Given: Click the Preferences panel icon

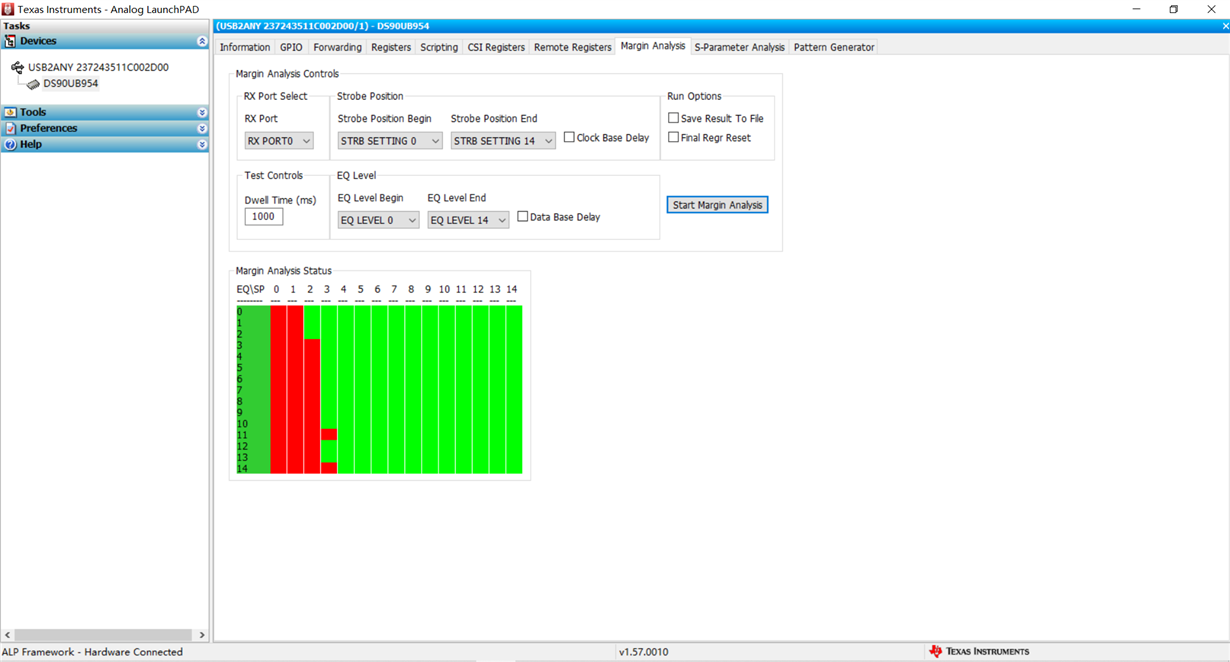Looking at the screenshot, I should pyautogui.click(x=10, y=128).
